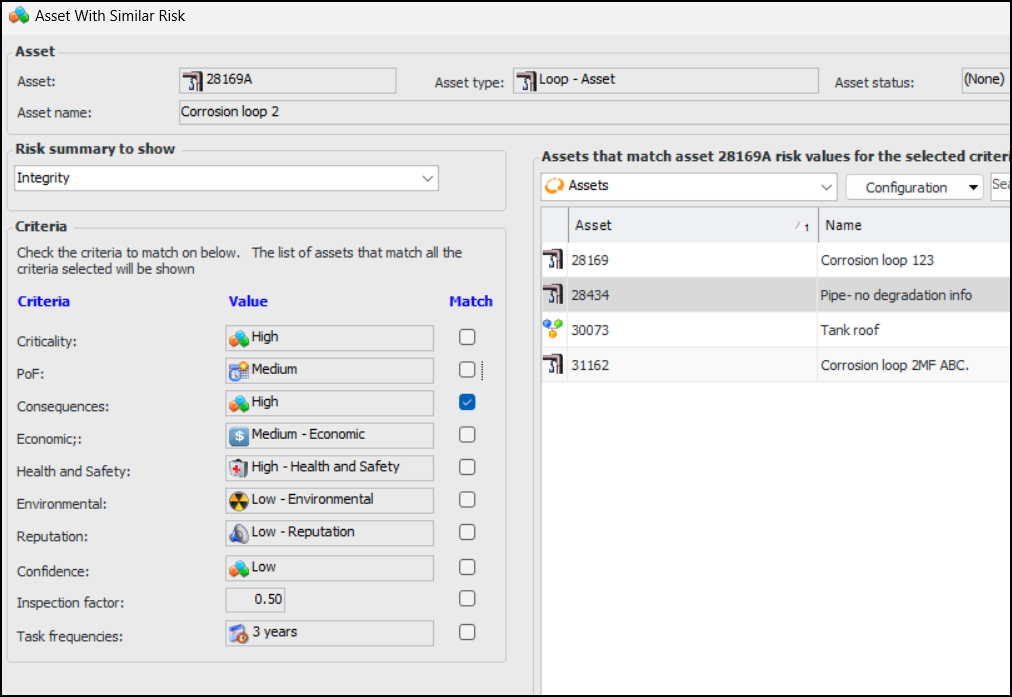Screen dimensions: 1012x697
Task: Enable the Criticality match checkbox
Action: tap(467, 338)
